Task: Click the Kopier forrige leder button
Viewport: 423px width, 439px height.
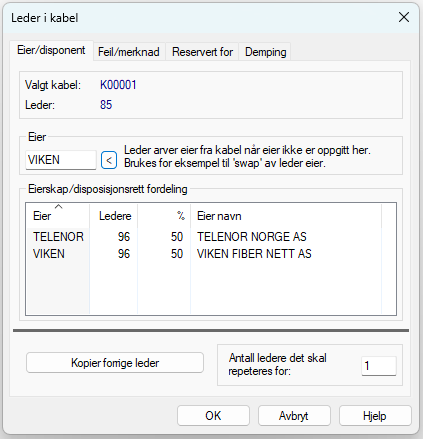Action: [115, 363]
